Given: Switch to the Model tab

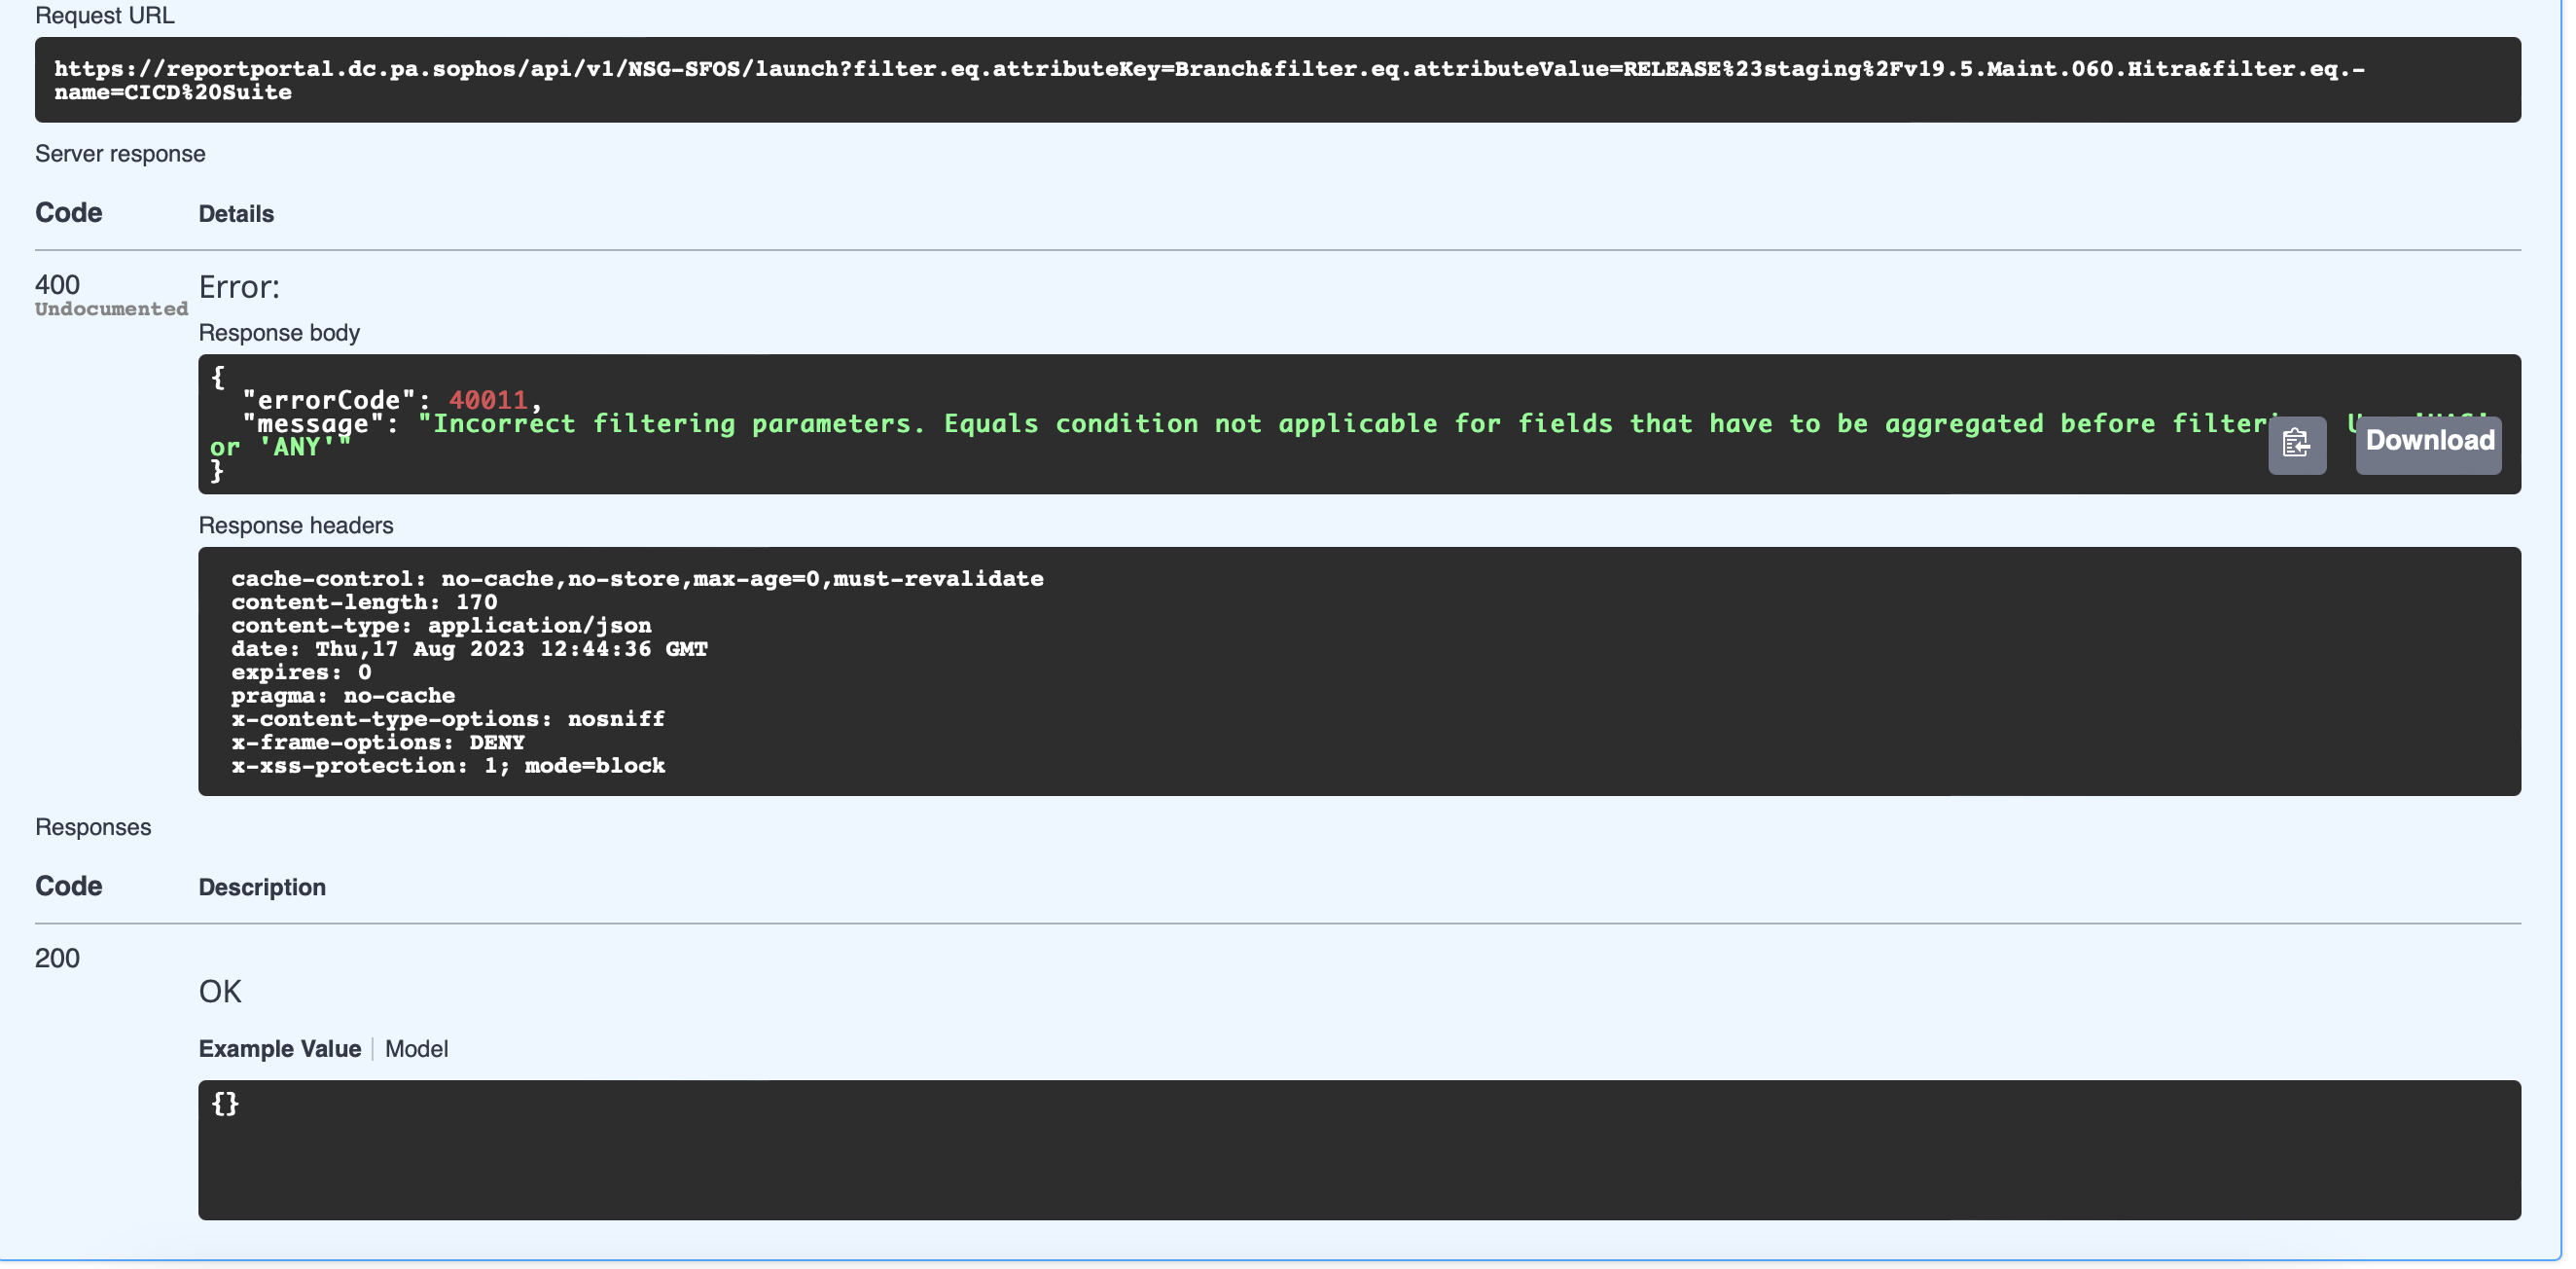Looking at the screenshot, I should point(416,1049).
